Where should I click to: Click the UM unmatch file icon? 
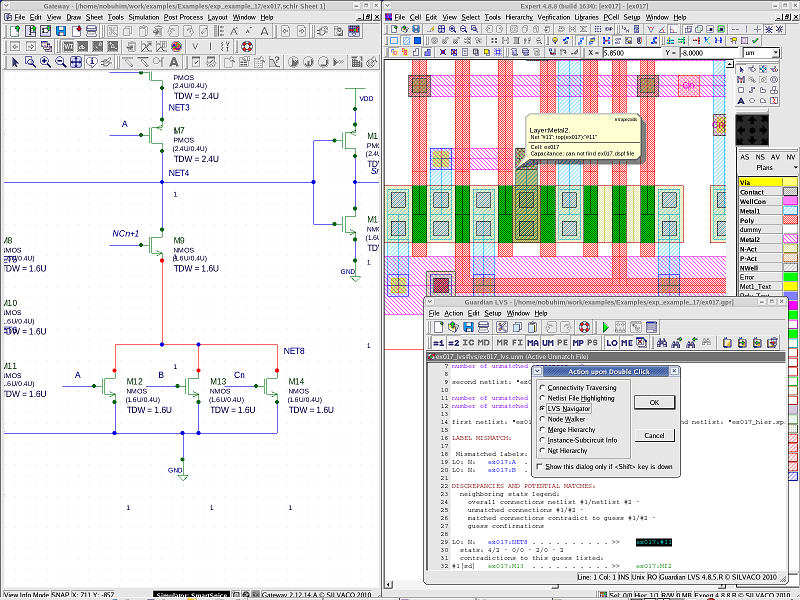[548, 343]
